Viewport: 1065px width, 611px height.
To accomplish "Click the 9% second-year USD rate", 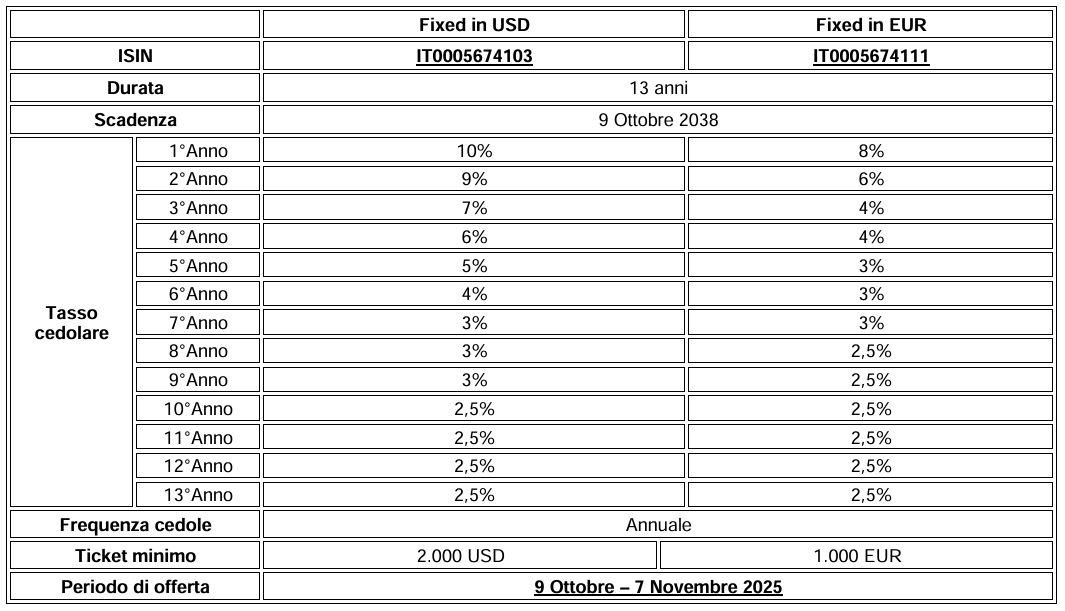I will [x=474, y=180].
